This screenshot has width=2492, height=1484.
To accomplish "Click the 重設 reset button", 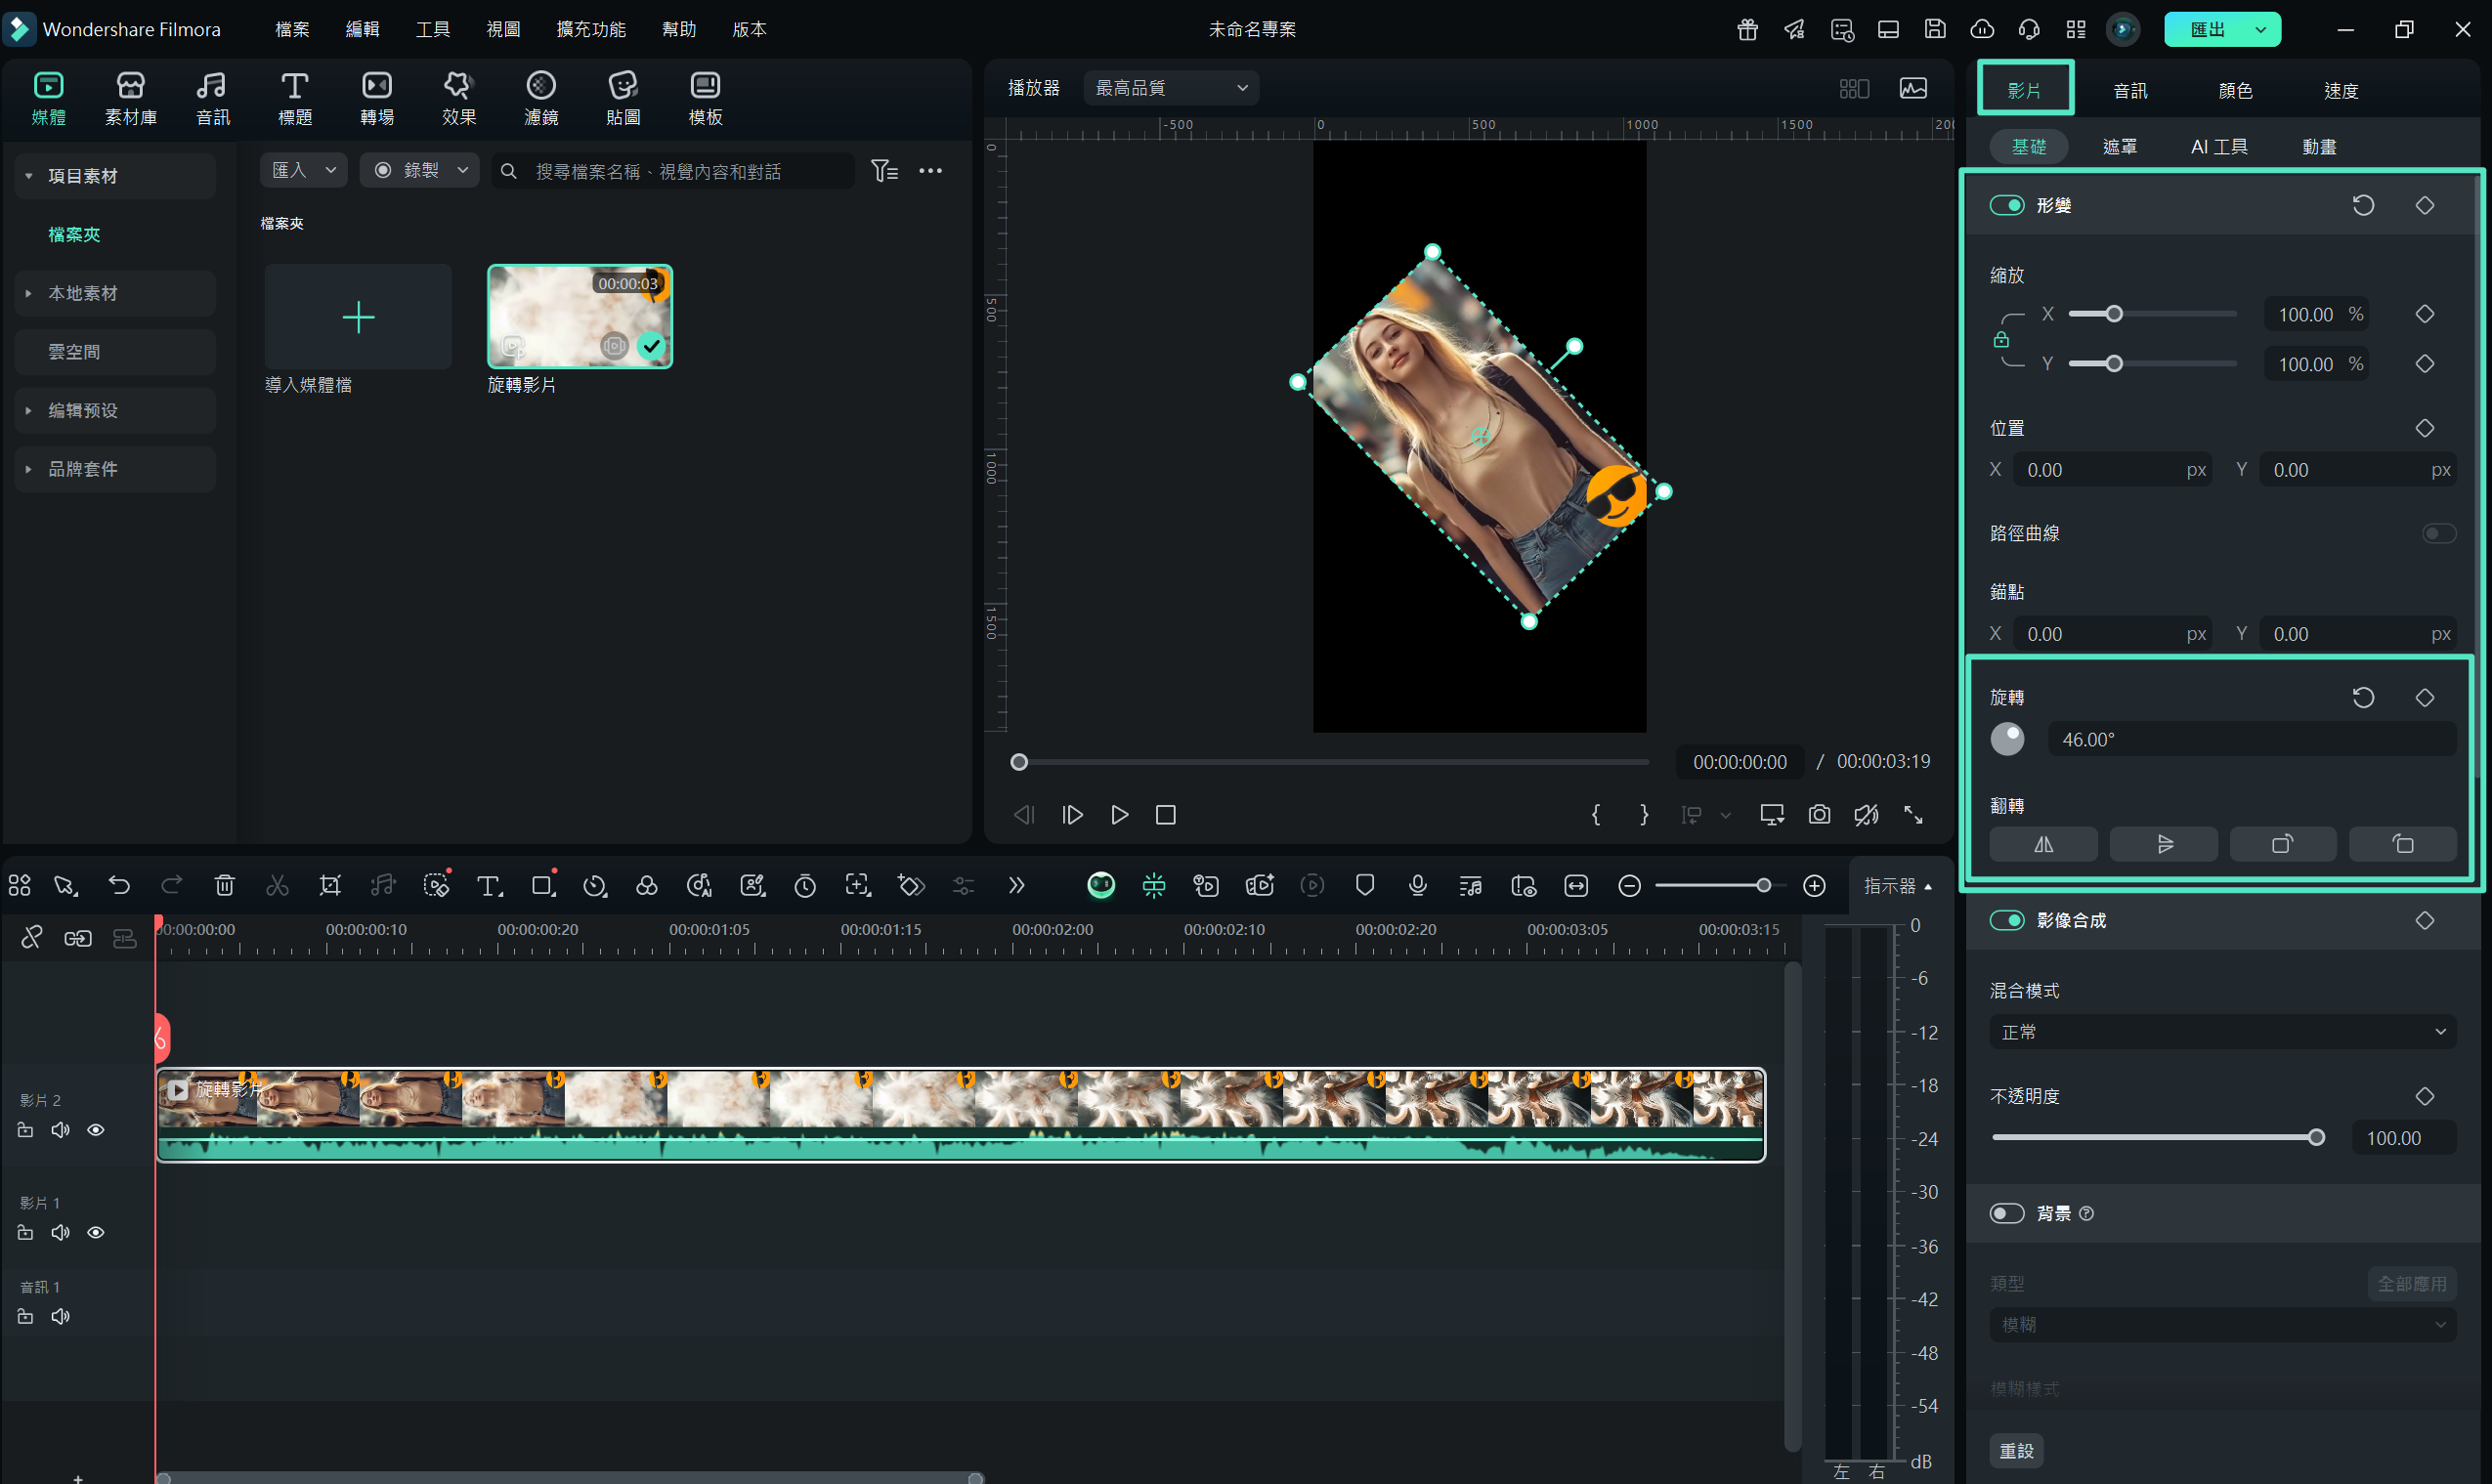I will coord(2016,1450).
